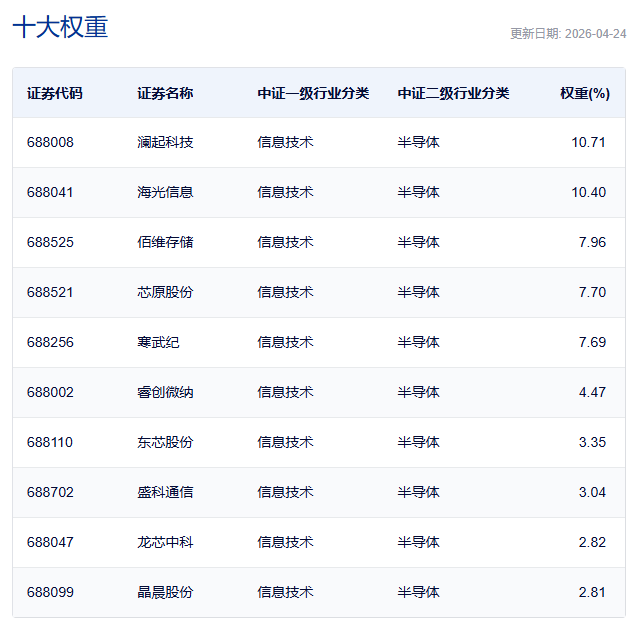Click 海光信息 in the name column
This screenshot has width=640, height=632.
(x=165, y=192)
